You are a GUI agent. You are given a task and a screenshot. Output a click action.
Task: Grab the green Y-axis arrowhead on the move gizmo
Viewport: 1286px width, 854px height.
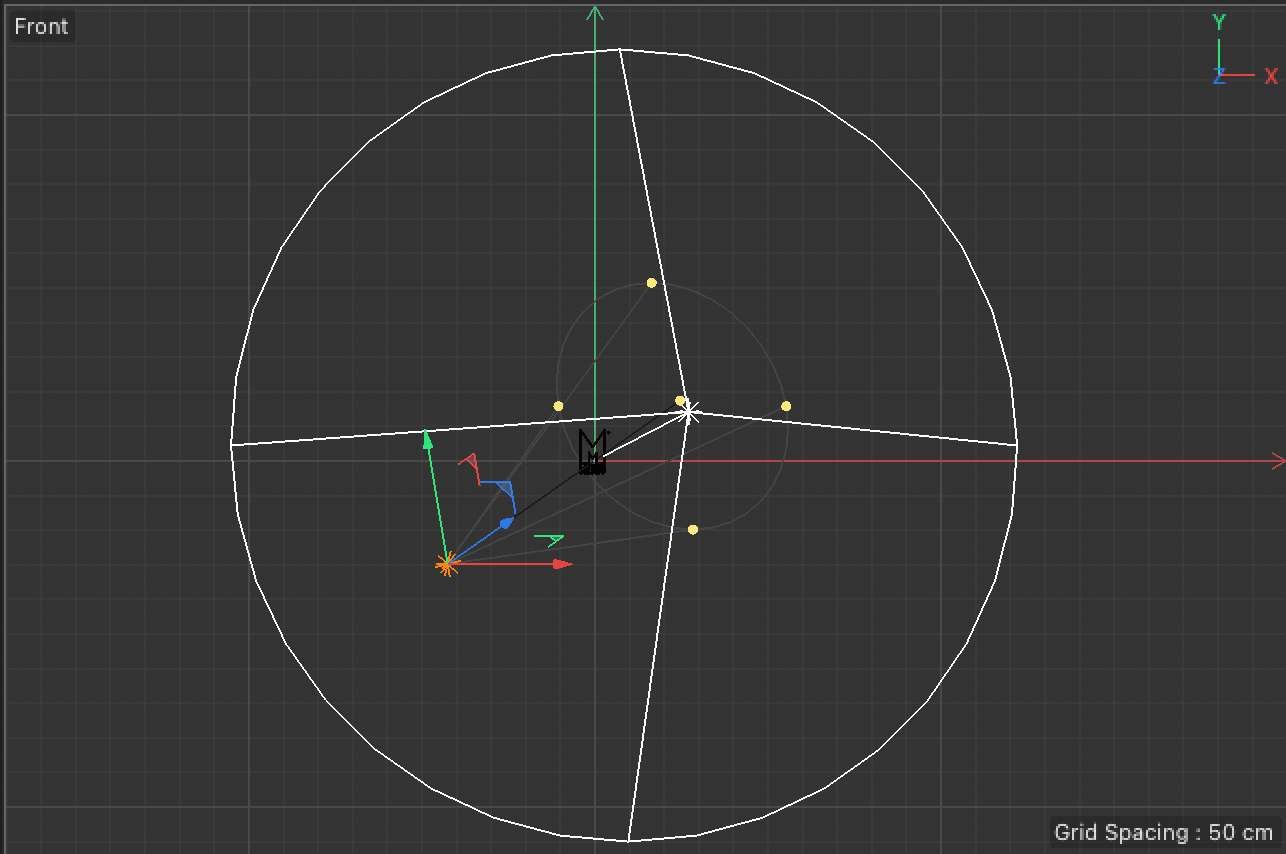pos(427,438)
